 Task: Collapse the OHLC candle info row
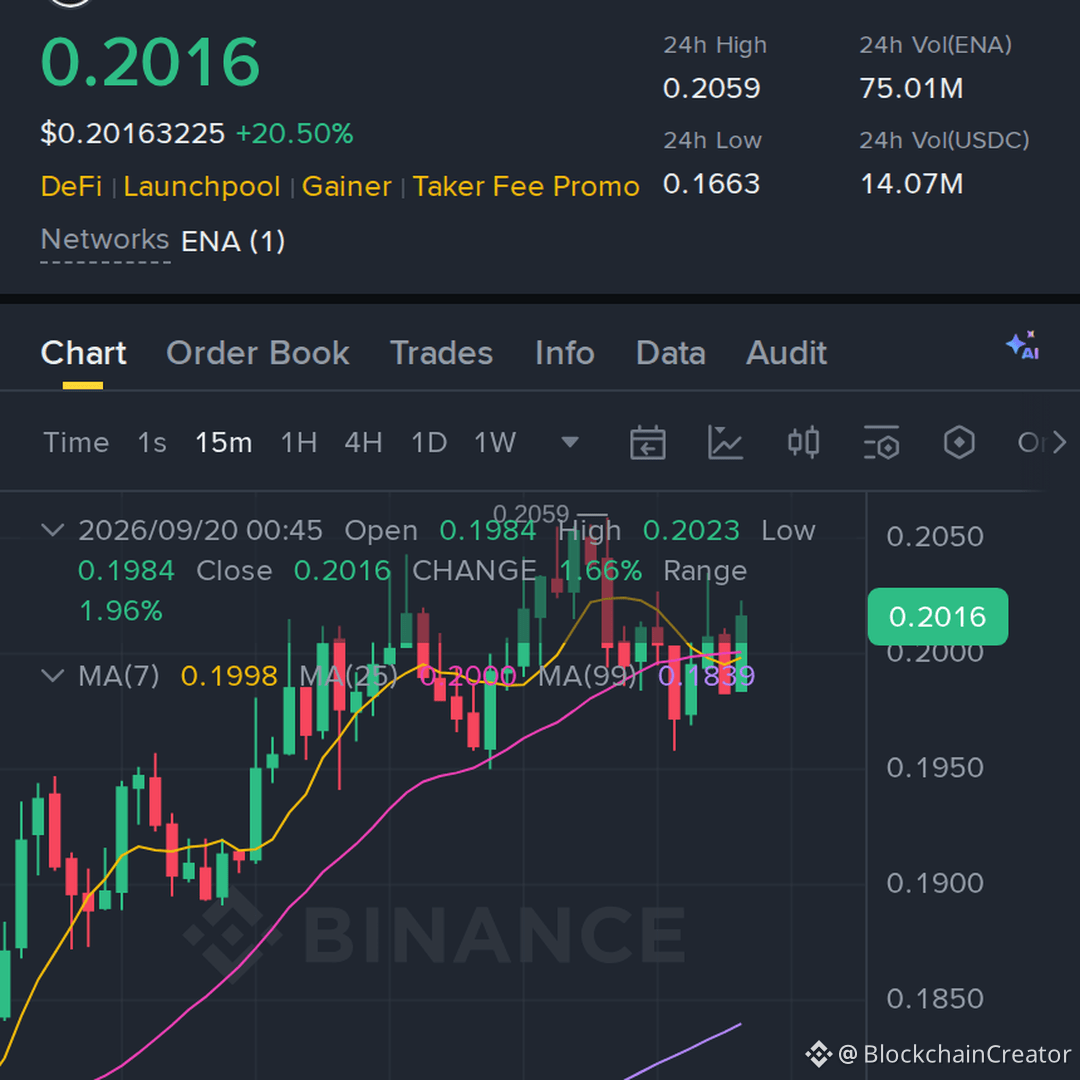53,530
